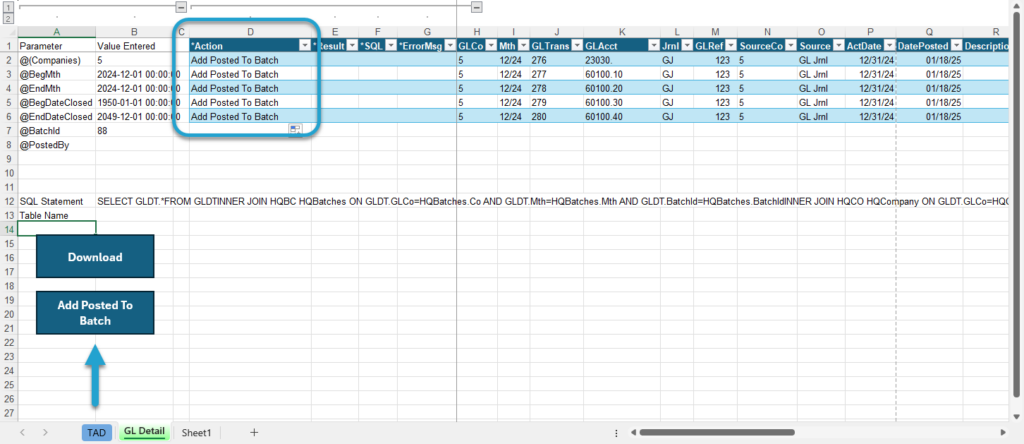Switch to the TAD sheet tab
The height and width of the screenshot is (444, 1024).
point(96,432)
